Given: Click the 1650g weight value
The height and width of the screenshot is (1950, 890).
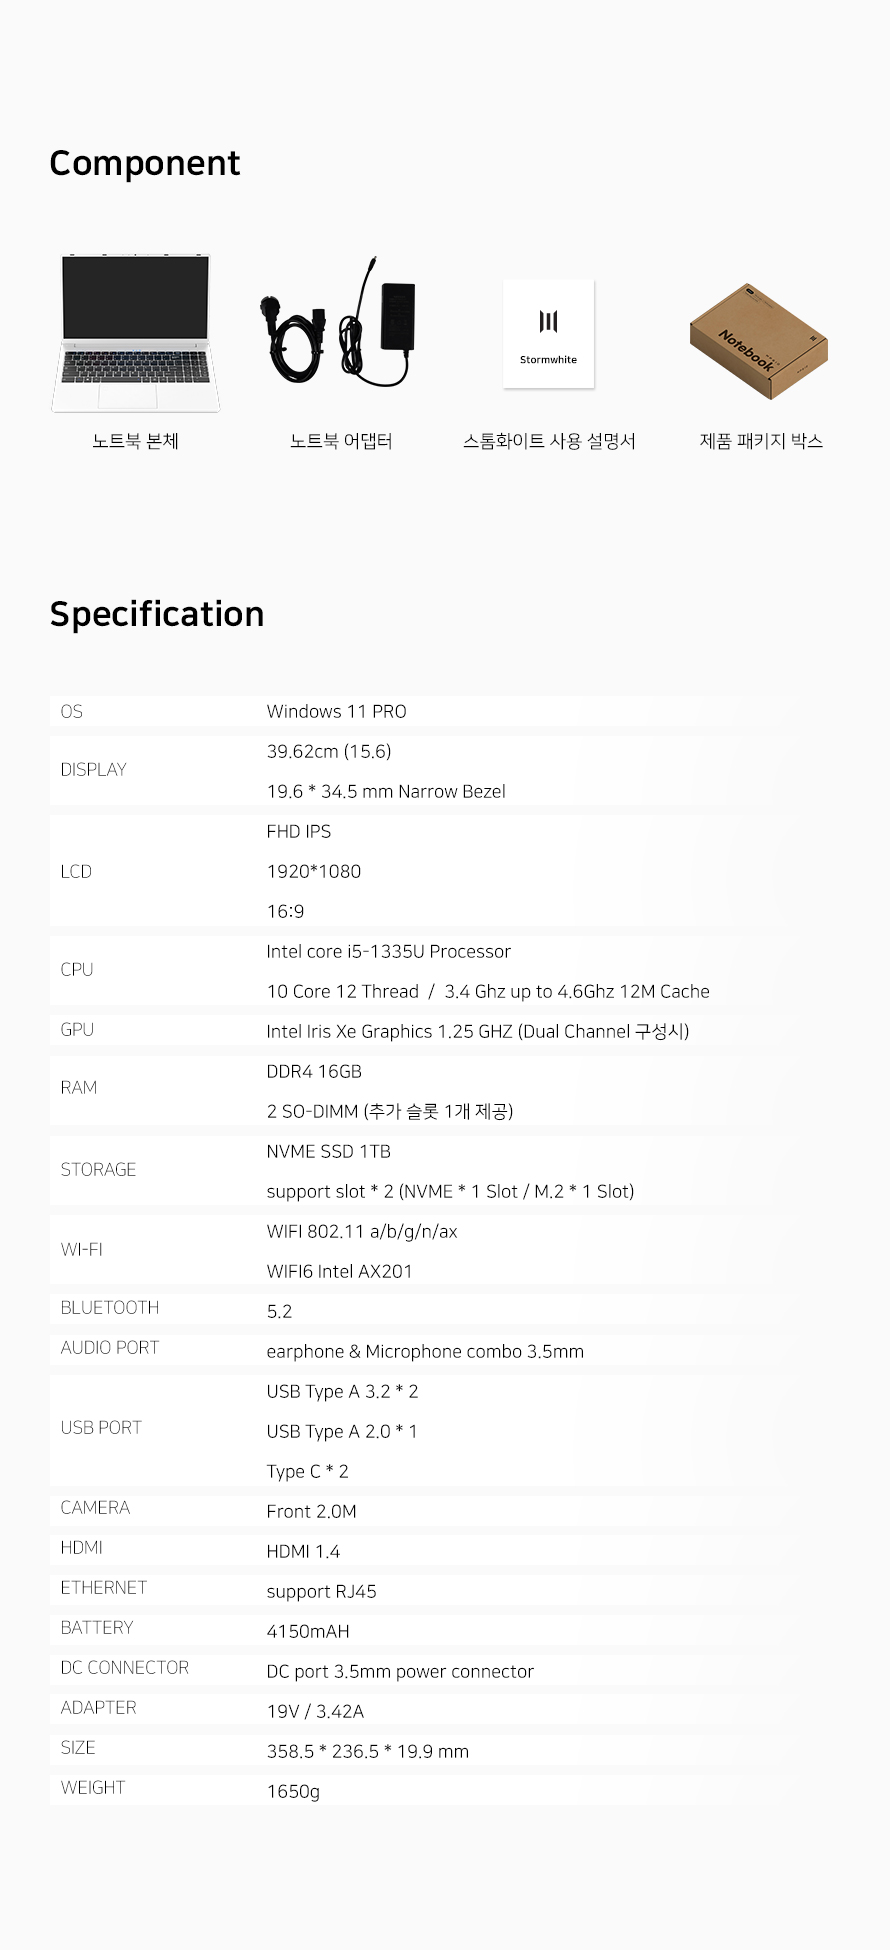Looking at the screenshot, I should (293, 1792).
